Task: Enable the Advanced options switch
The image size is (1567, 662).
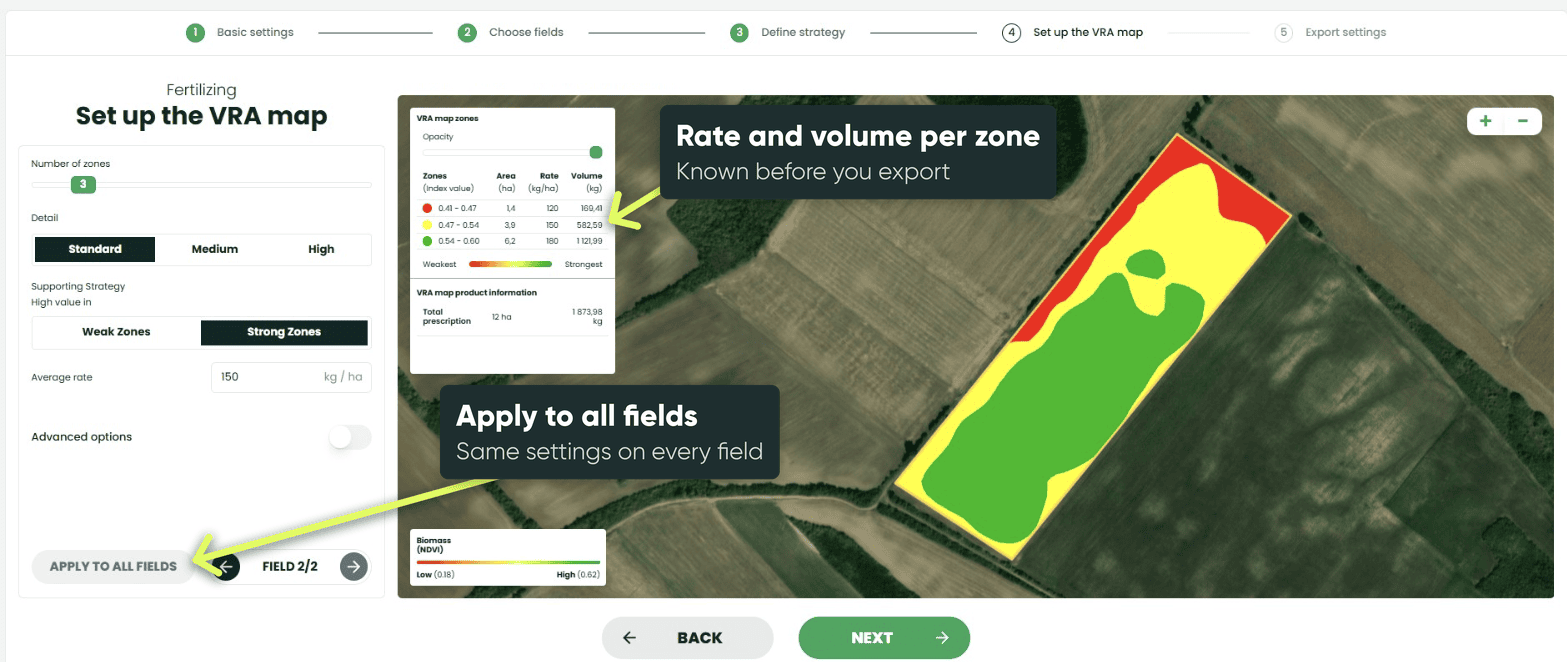Action: [x=351, y=437]
